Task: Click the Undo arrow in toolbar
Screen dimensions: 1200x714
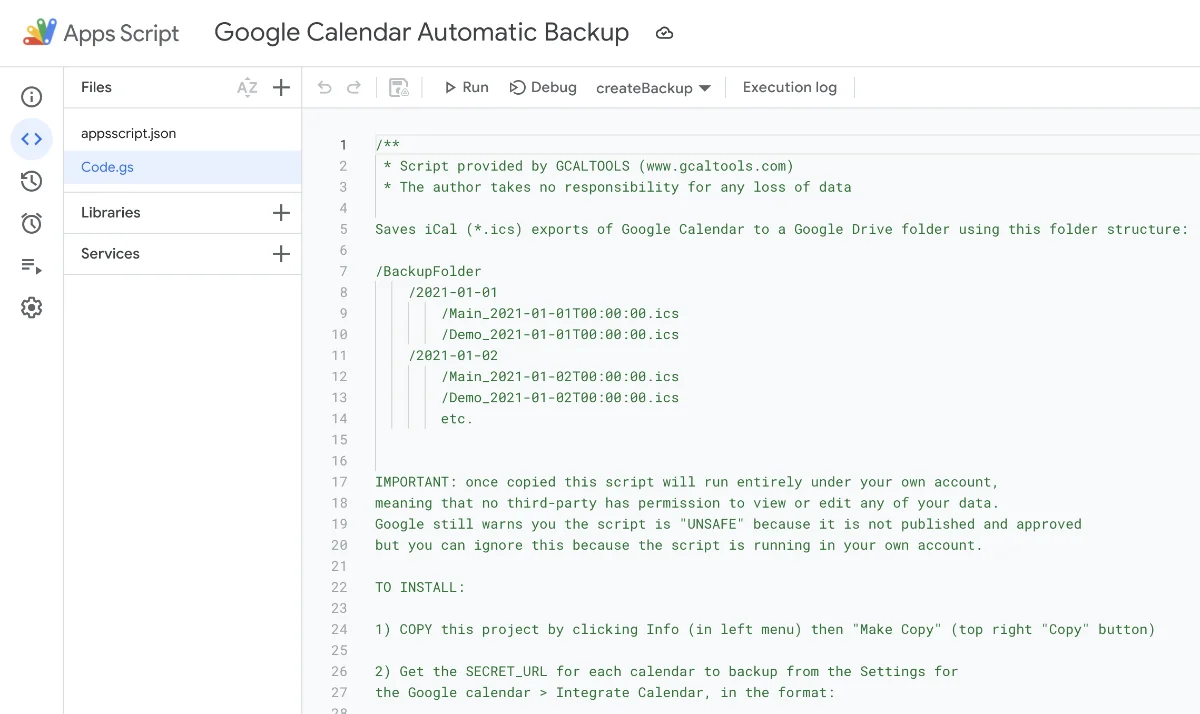Action: [x=324, y=88]
